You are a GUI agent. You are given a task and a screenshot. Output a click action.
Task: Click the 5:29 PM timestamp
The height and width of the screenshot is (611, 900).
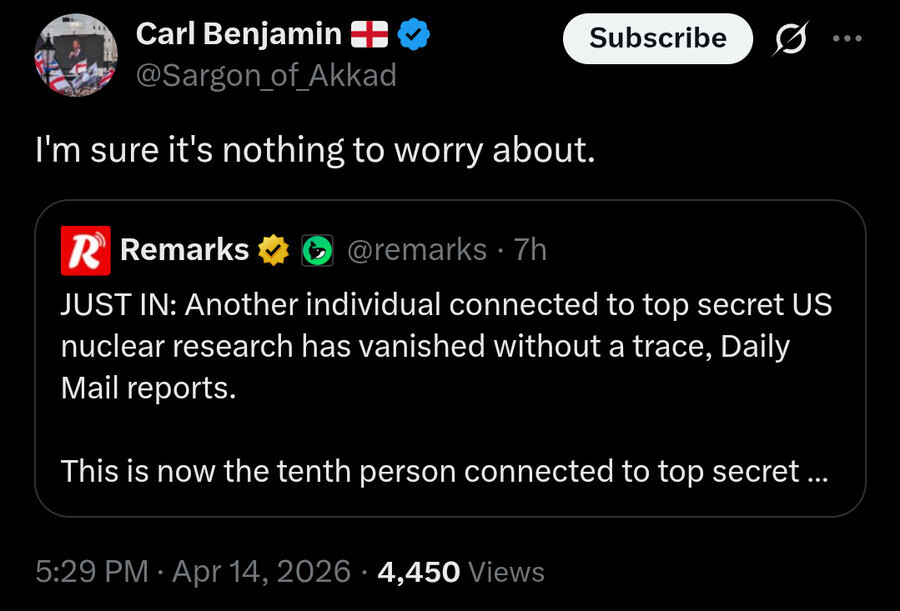coord(92,572)
